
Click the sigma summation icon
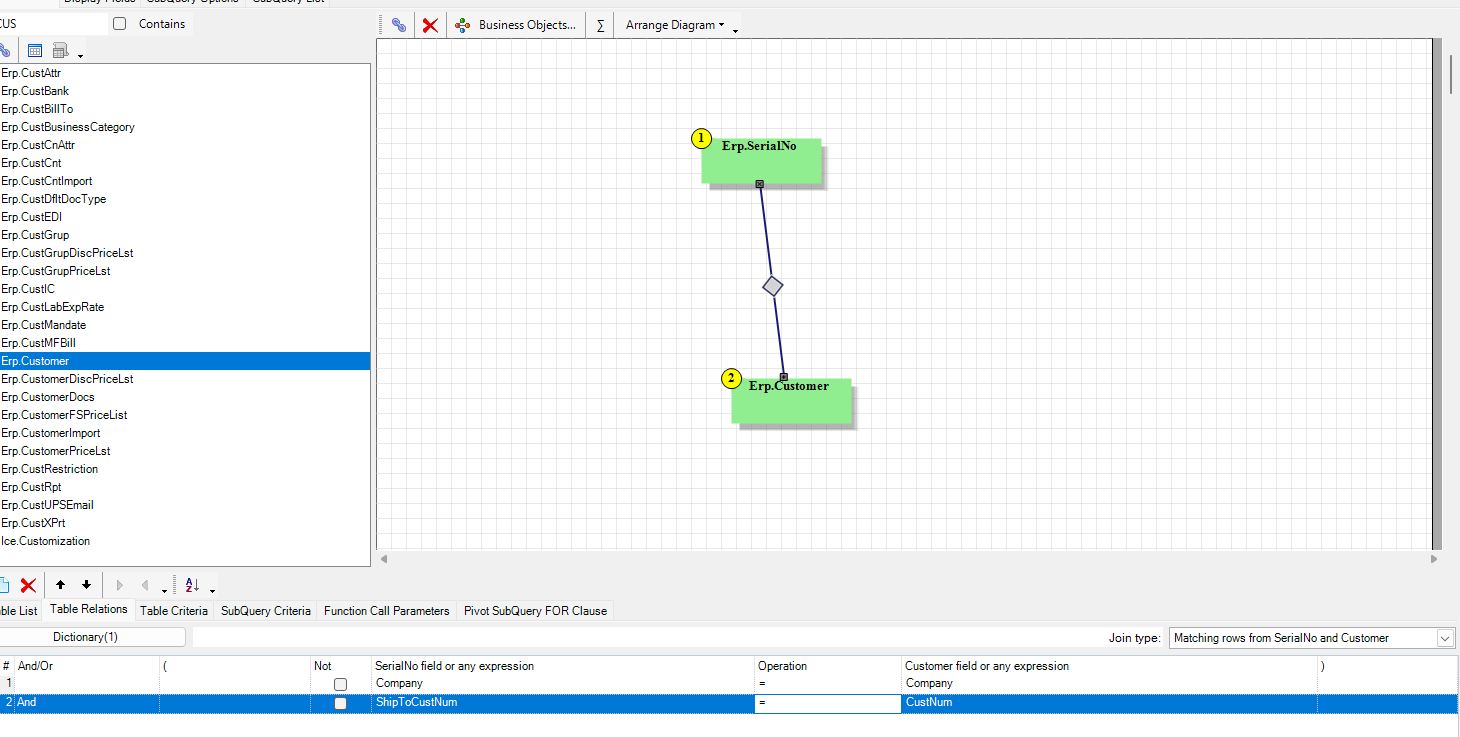[600, 25]
